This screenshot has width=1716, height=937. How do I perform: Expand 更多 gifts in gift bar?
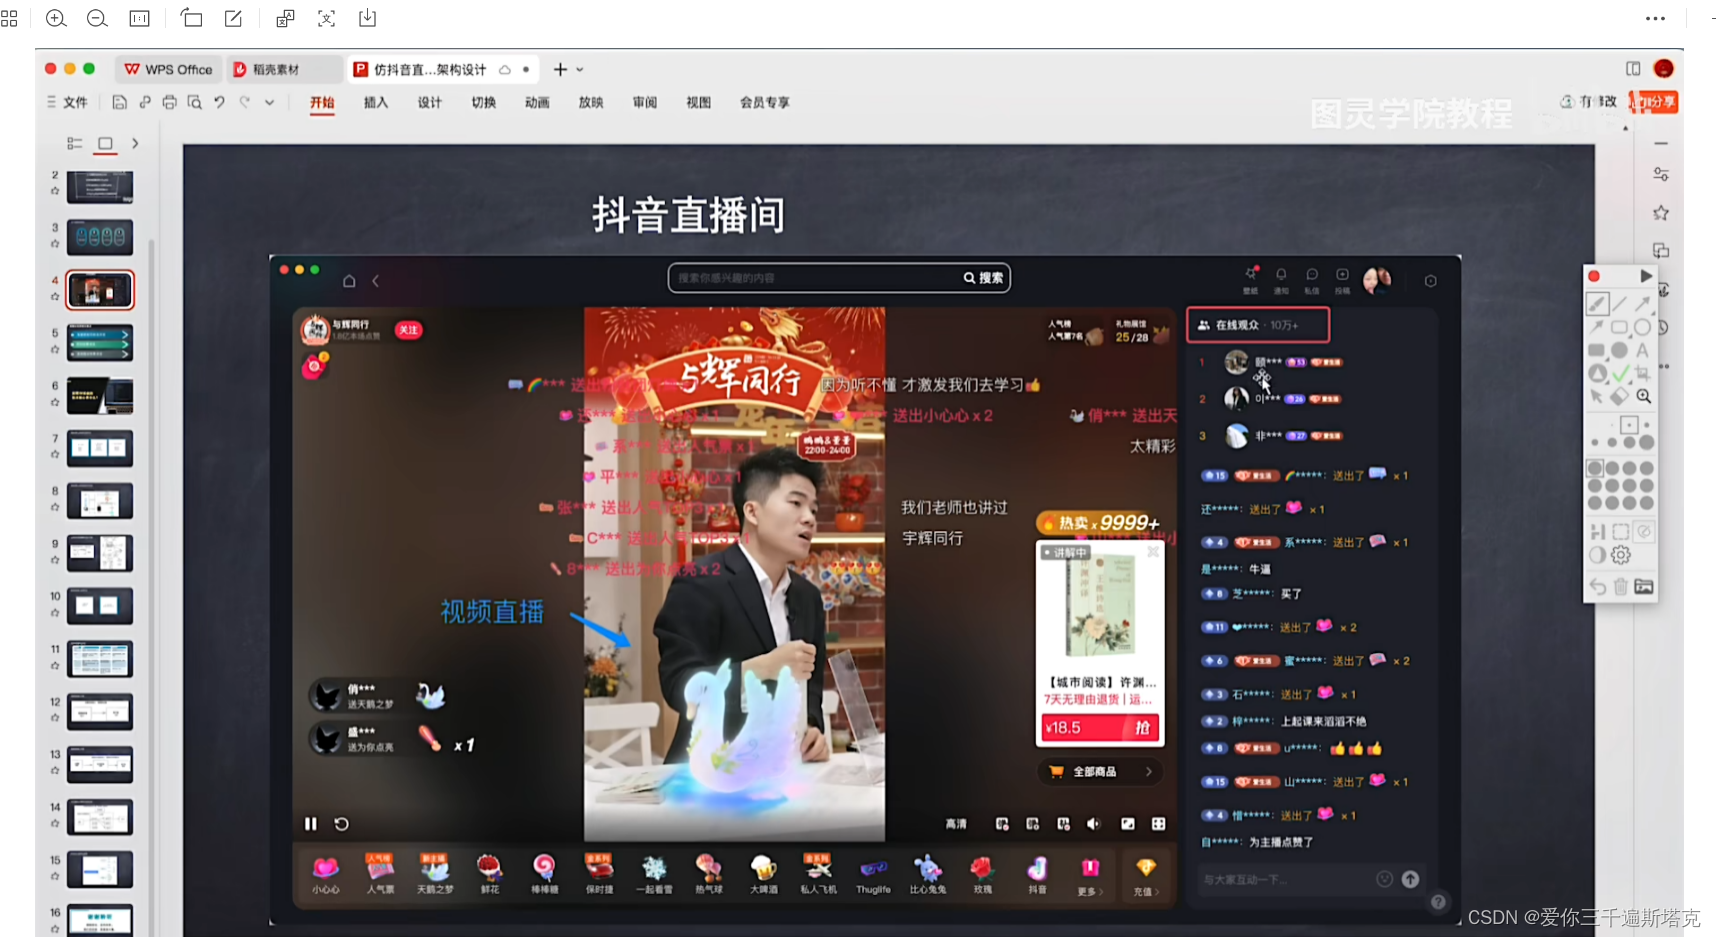[1089, 875]
